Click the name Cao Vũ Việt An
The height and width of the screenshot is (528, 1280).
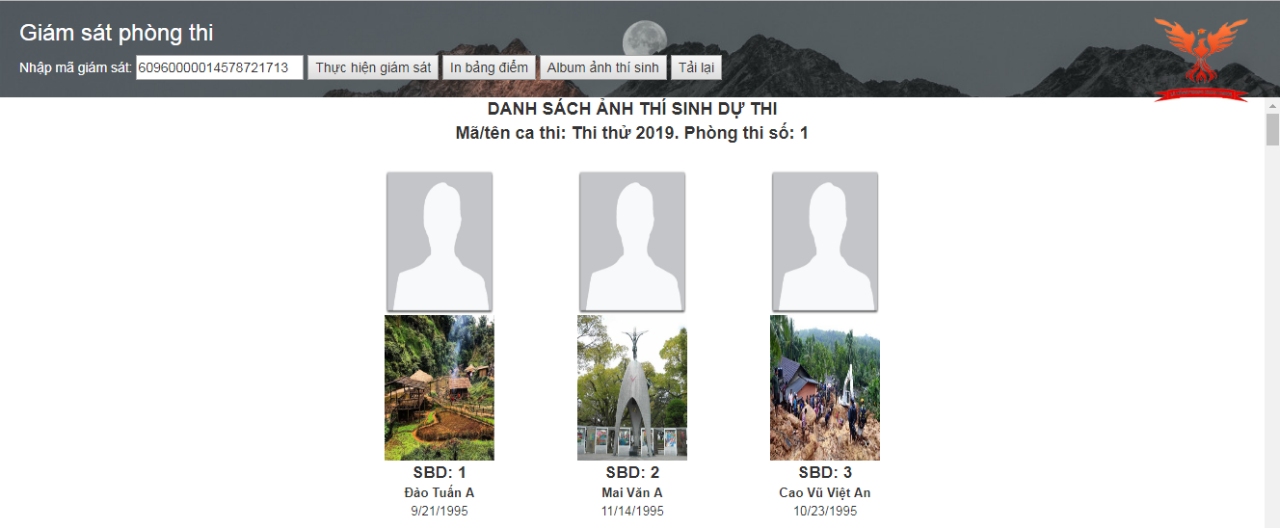click(x=825, y=493)
